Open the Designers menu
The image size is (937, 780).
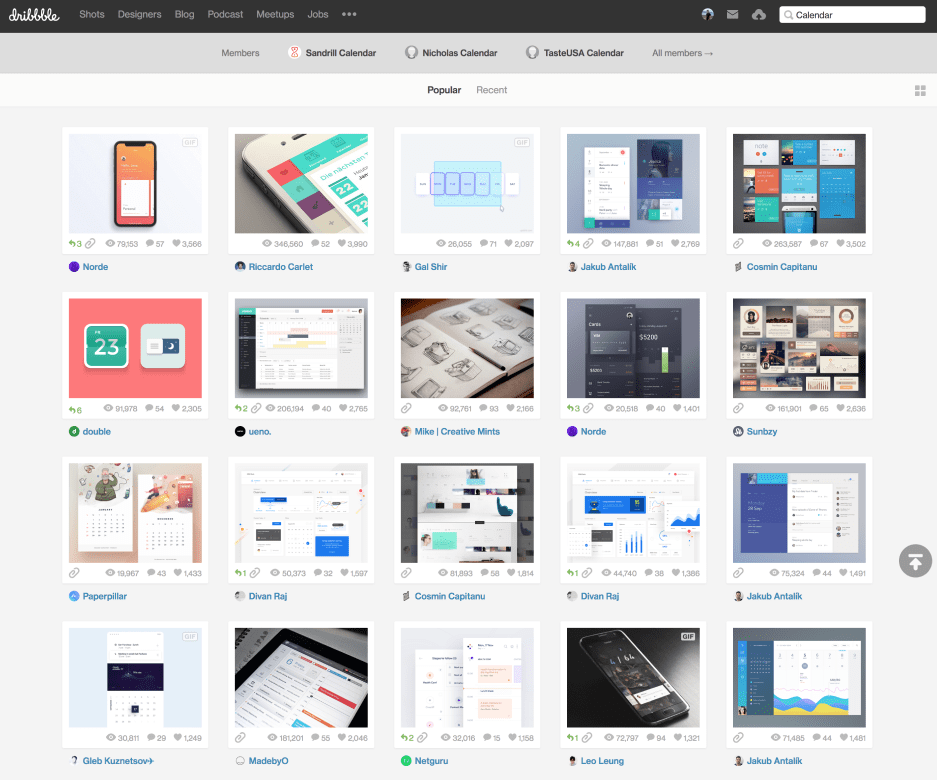(x=139, y=14)
